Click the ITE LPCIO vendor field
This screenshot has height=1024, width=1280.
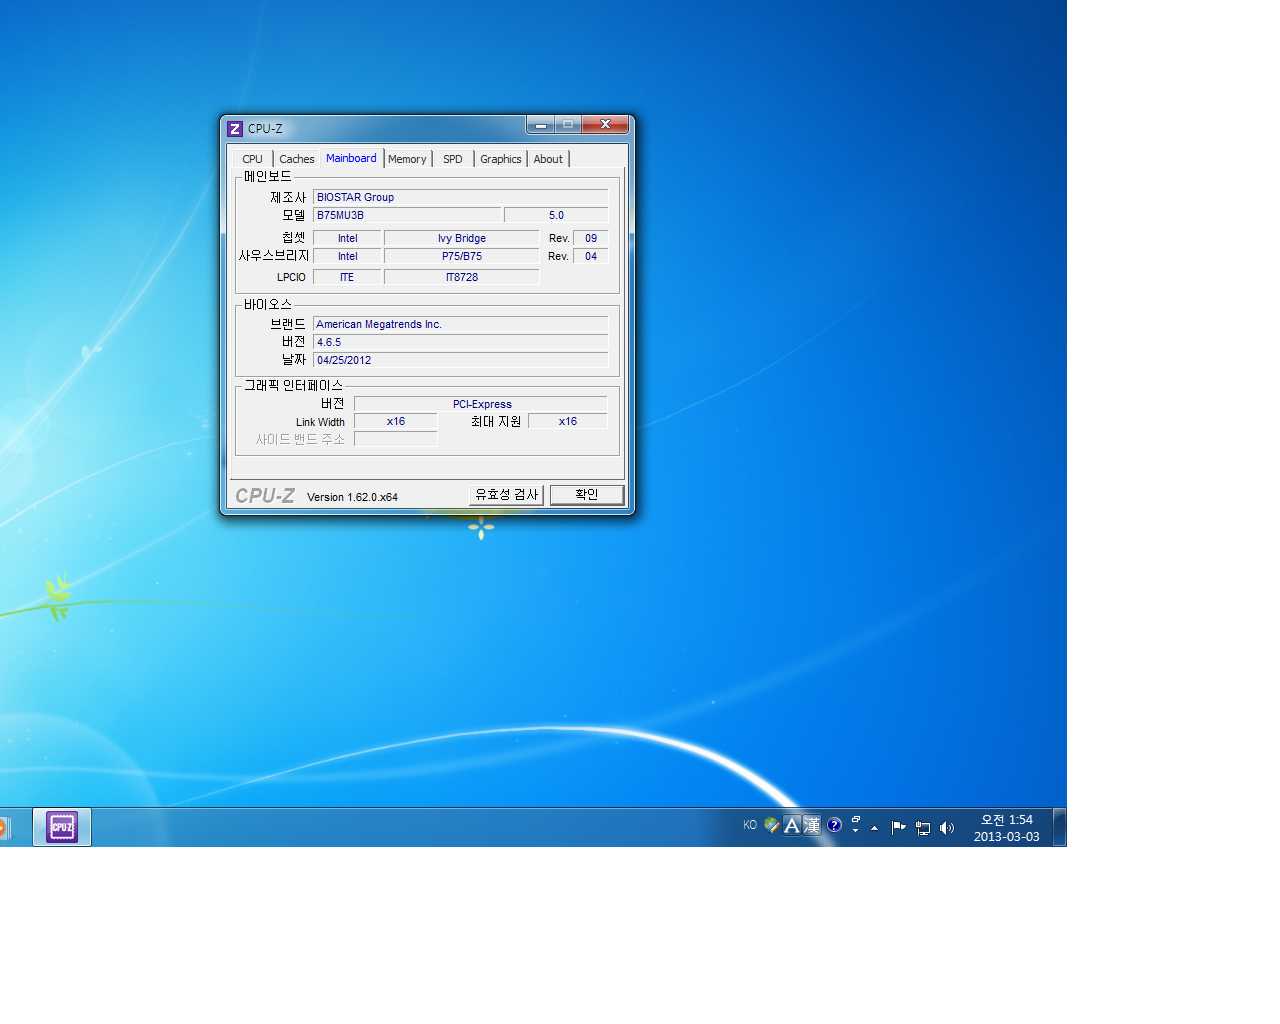pyautogui.click(x=347, y=277)
